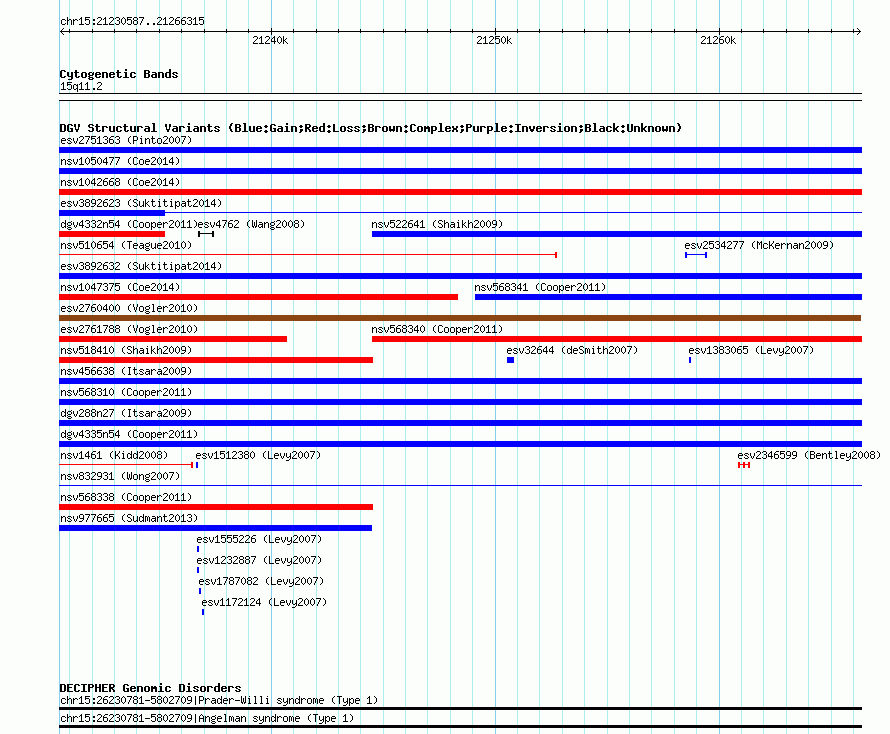Click the right arrow of the ruler
This screenshot has height=734, width=890.
click(858, 31)
